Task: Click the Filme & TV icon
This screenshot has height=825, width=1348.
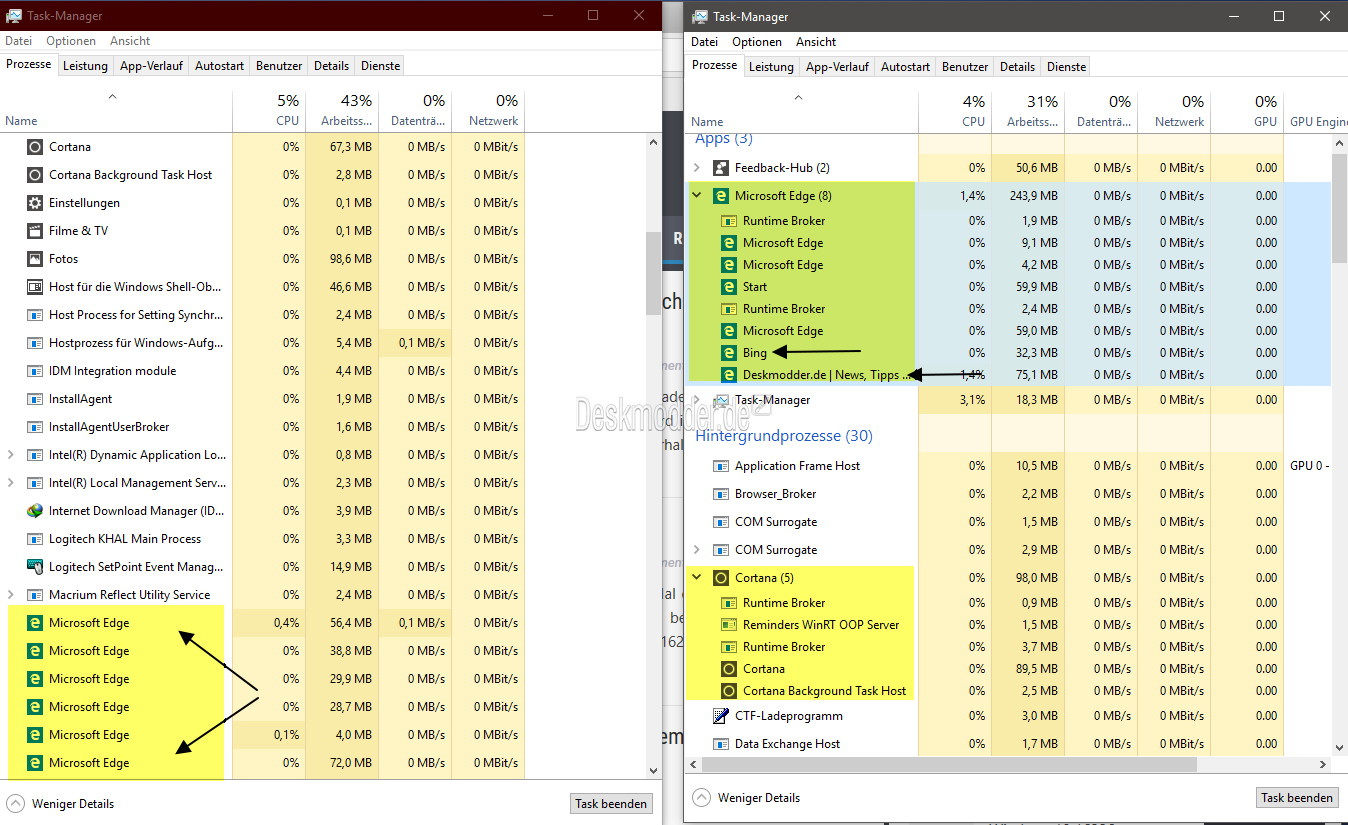Action: click(x=35, y=231)
